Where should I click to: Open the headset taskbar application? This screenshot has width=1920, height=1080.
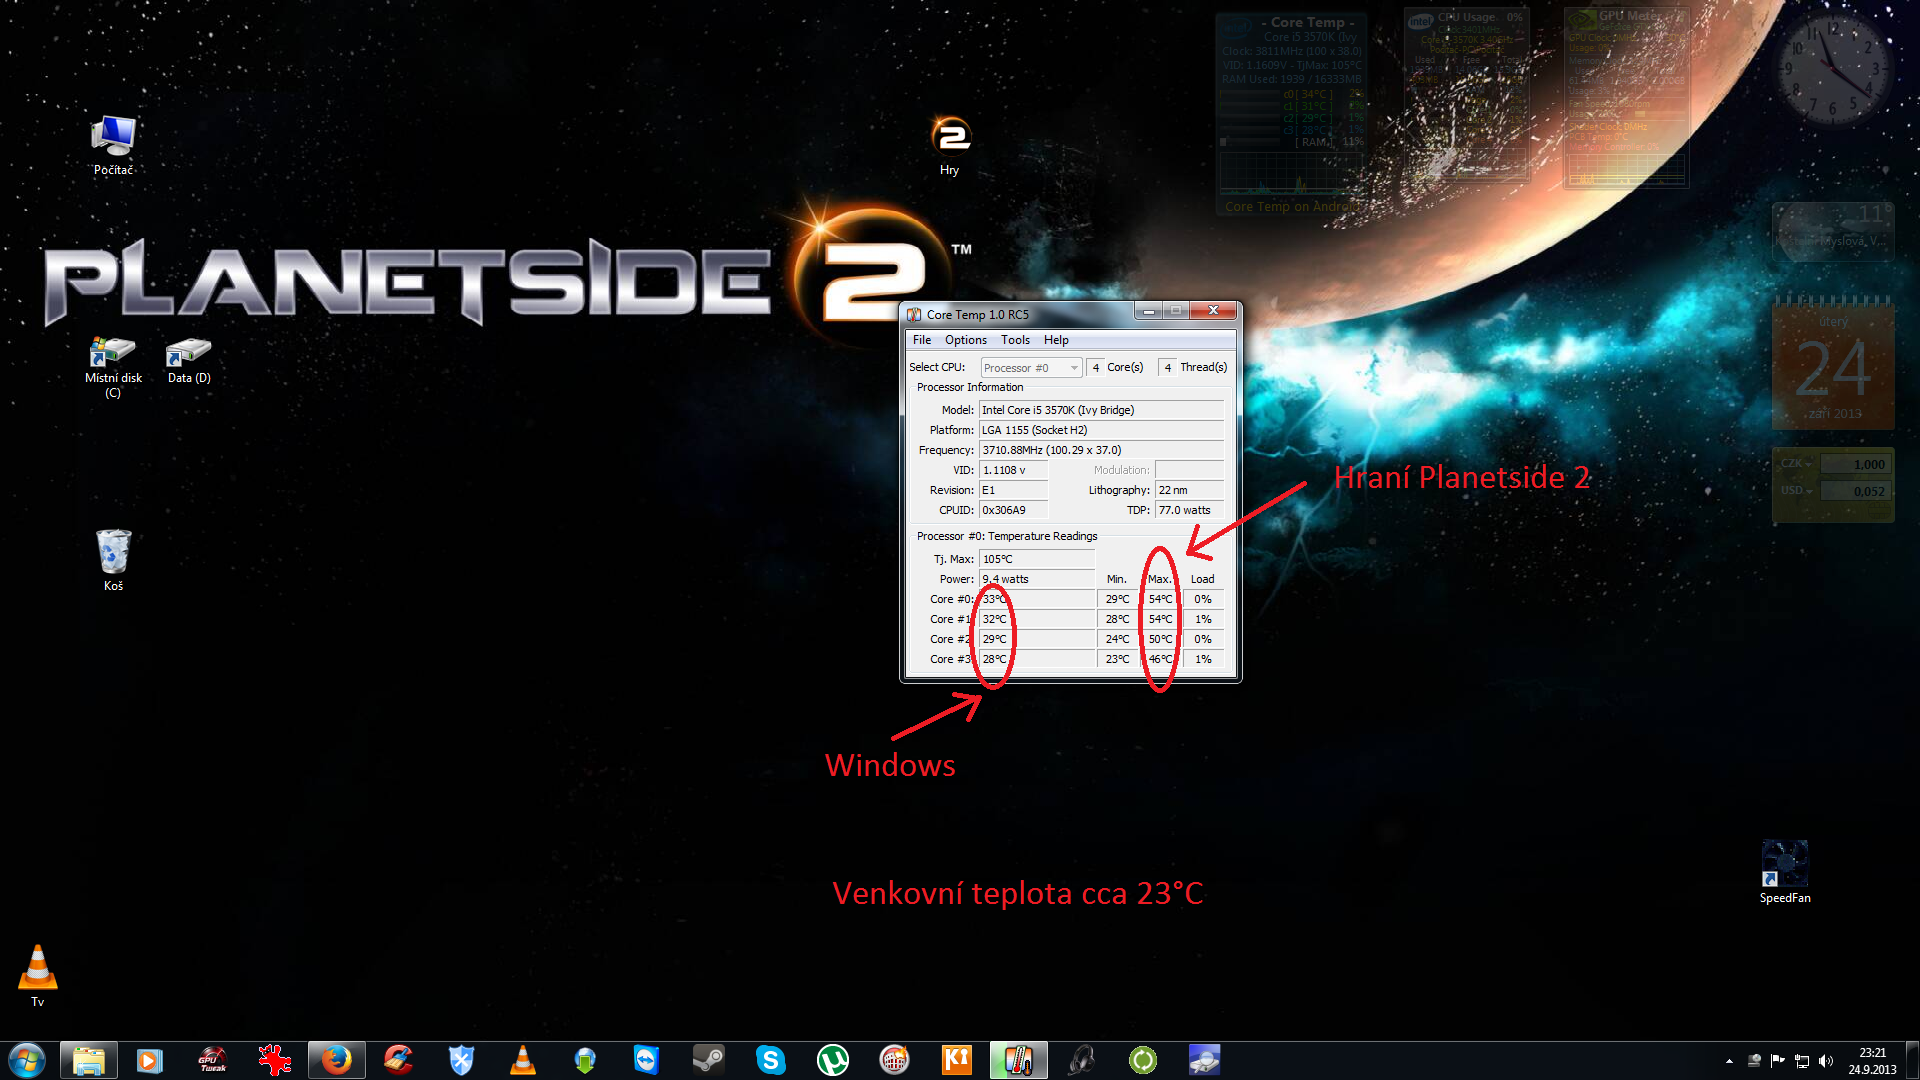coord(1081,1060)
